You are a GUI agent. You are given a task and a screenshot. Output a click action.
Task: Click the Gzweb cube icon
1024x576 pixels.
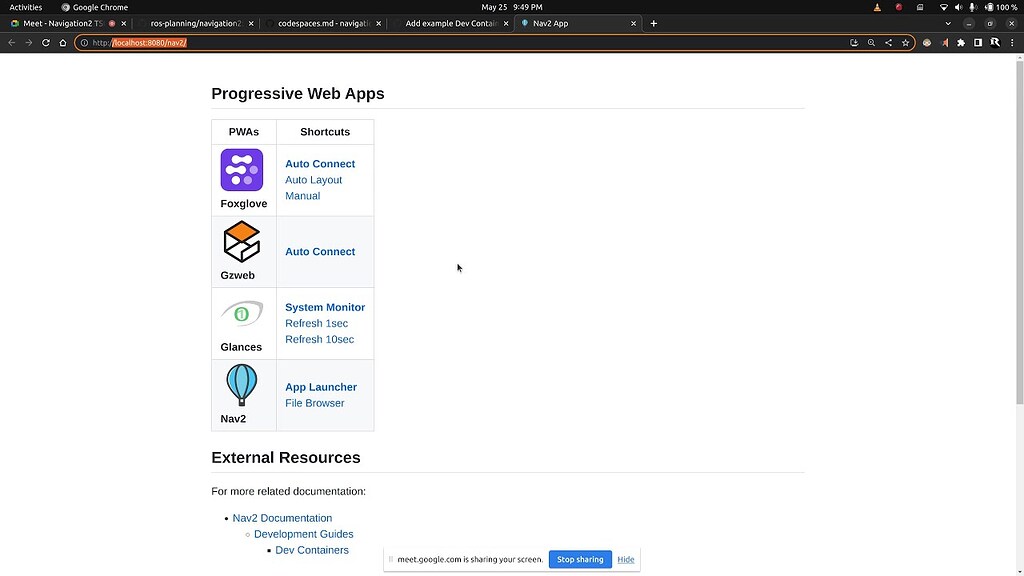[242, 242]
